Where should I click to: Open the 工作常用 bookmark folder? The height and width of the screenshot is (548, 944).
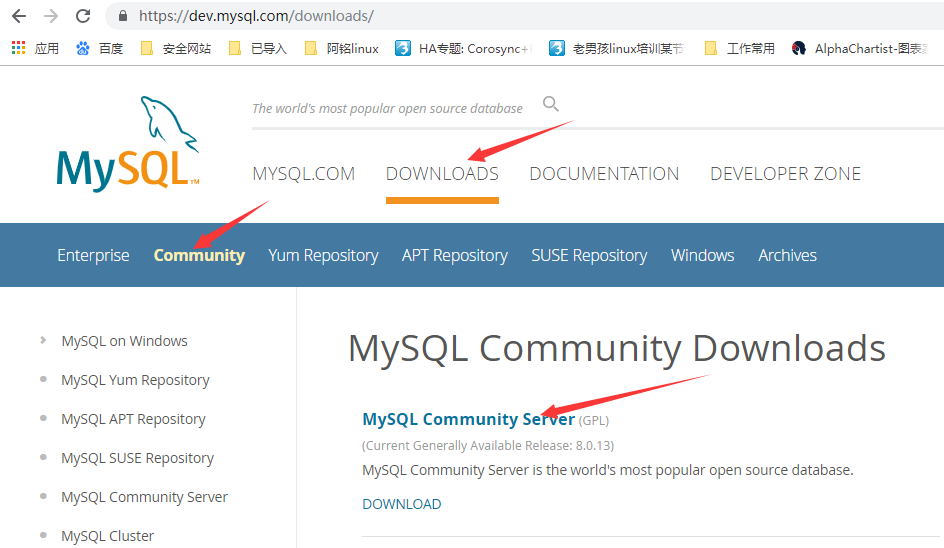[739, 48]
